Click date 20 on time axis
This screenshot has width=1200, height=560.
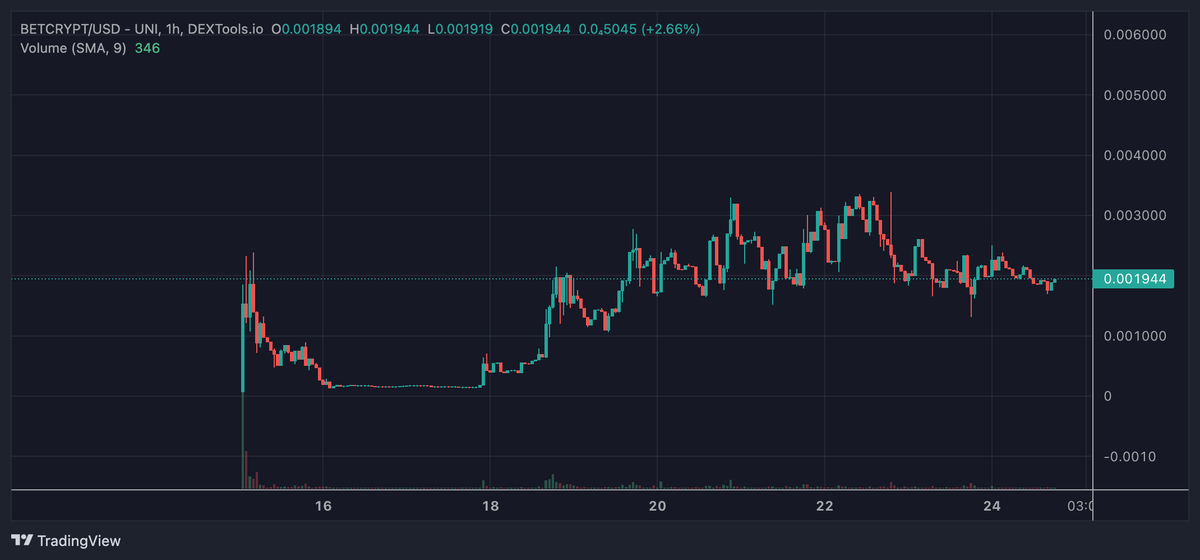point(657,507)
